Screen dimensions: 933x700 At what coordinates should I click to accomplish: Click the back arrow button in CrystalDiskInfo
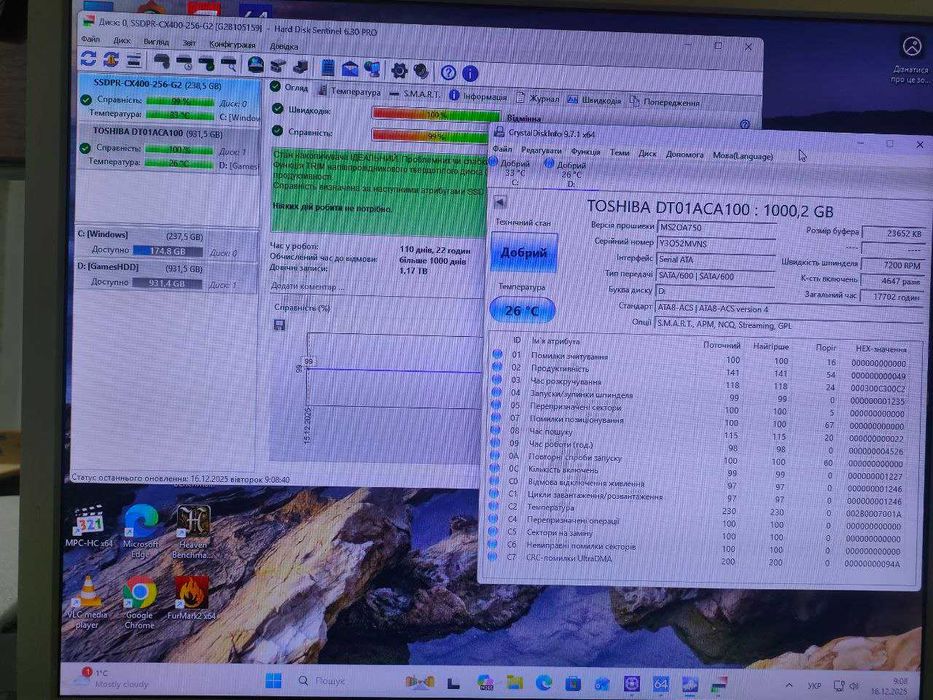click(500, 202)
